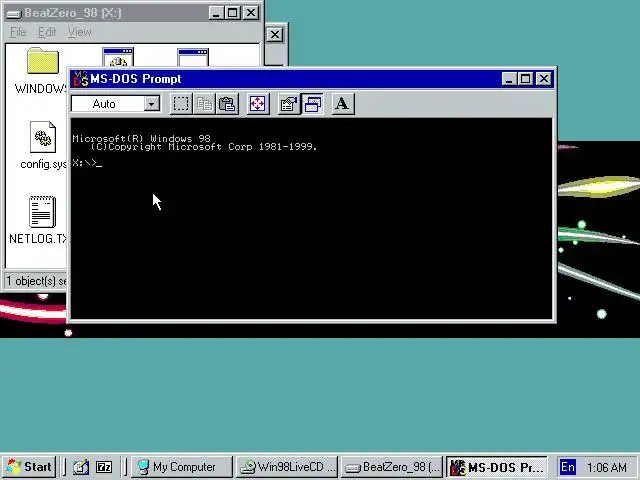The height and width of the screenshot is (480, 640).
Task: Switch to BeatZero_98 taskbar button
Action: 392,467
